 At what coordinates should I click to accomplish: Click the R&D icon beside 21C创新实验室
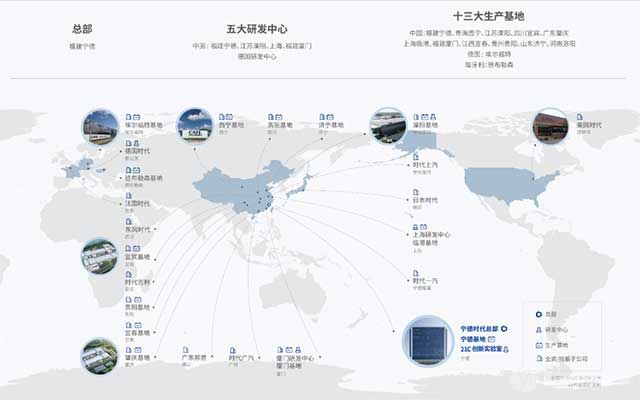coord(506,349)
